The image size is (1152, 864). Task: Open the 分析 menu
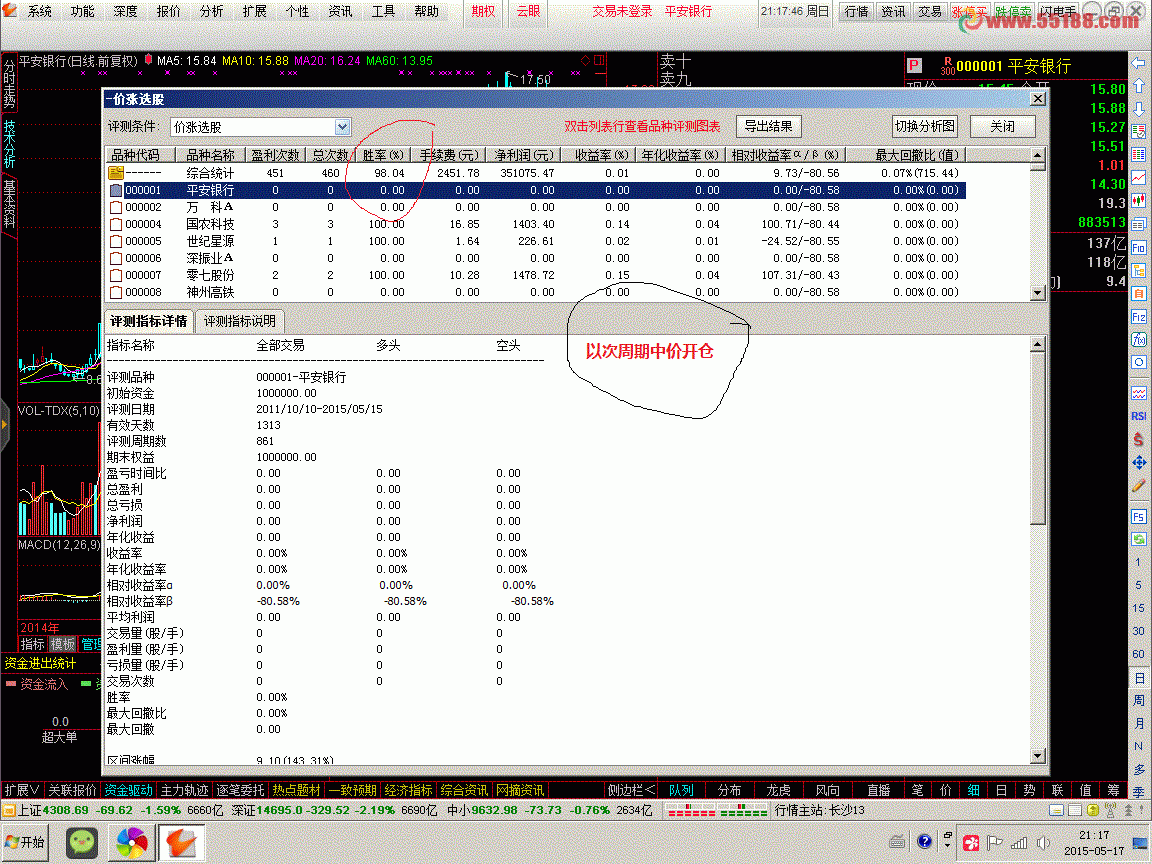(x=212, y=12)
